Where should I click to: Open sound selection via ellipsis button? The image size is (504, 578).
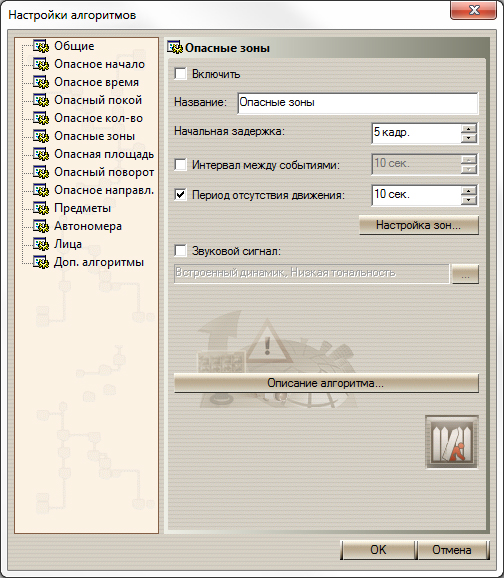pyautogui.click(x=465, y=274)
